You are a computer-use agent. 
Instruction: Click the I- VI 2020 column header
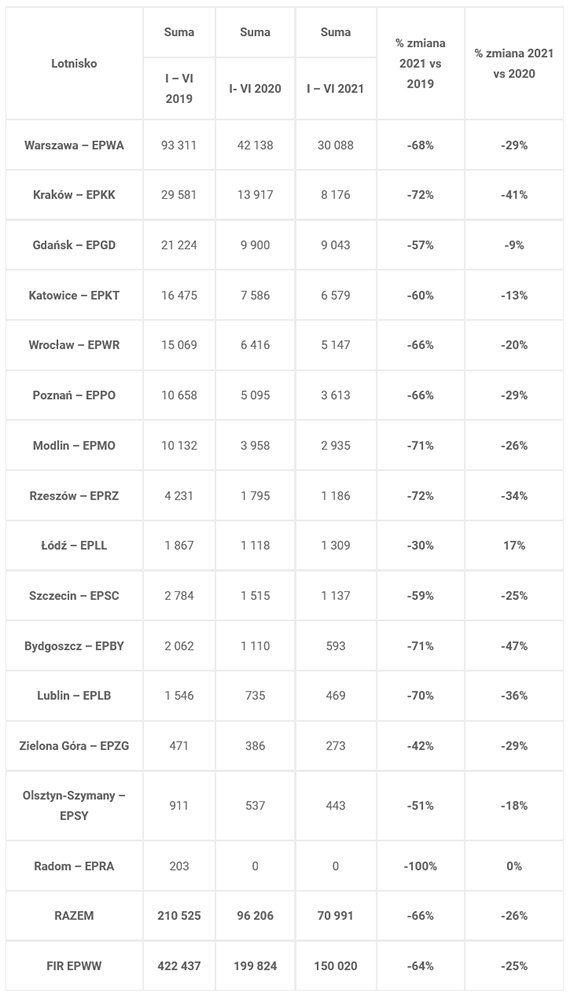click(255, 89)
